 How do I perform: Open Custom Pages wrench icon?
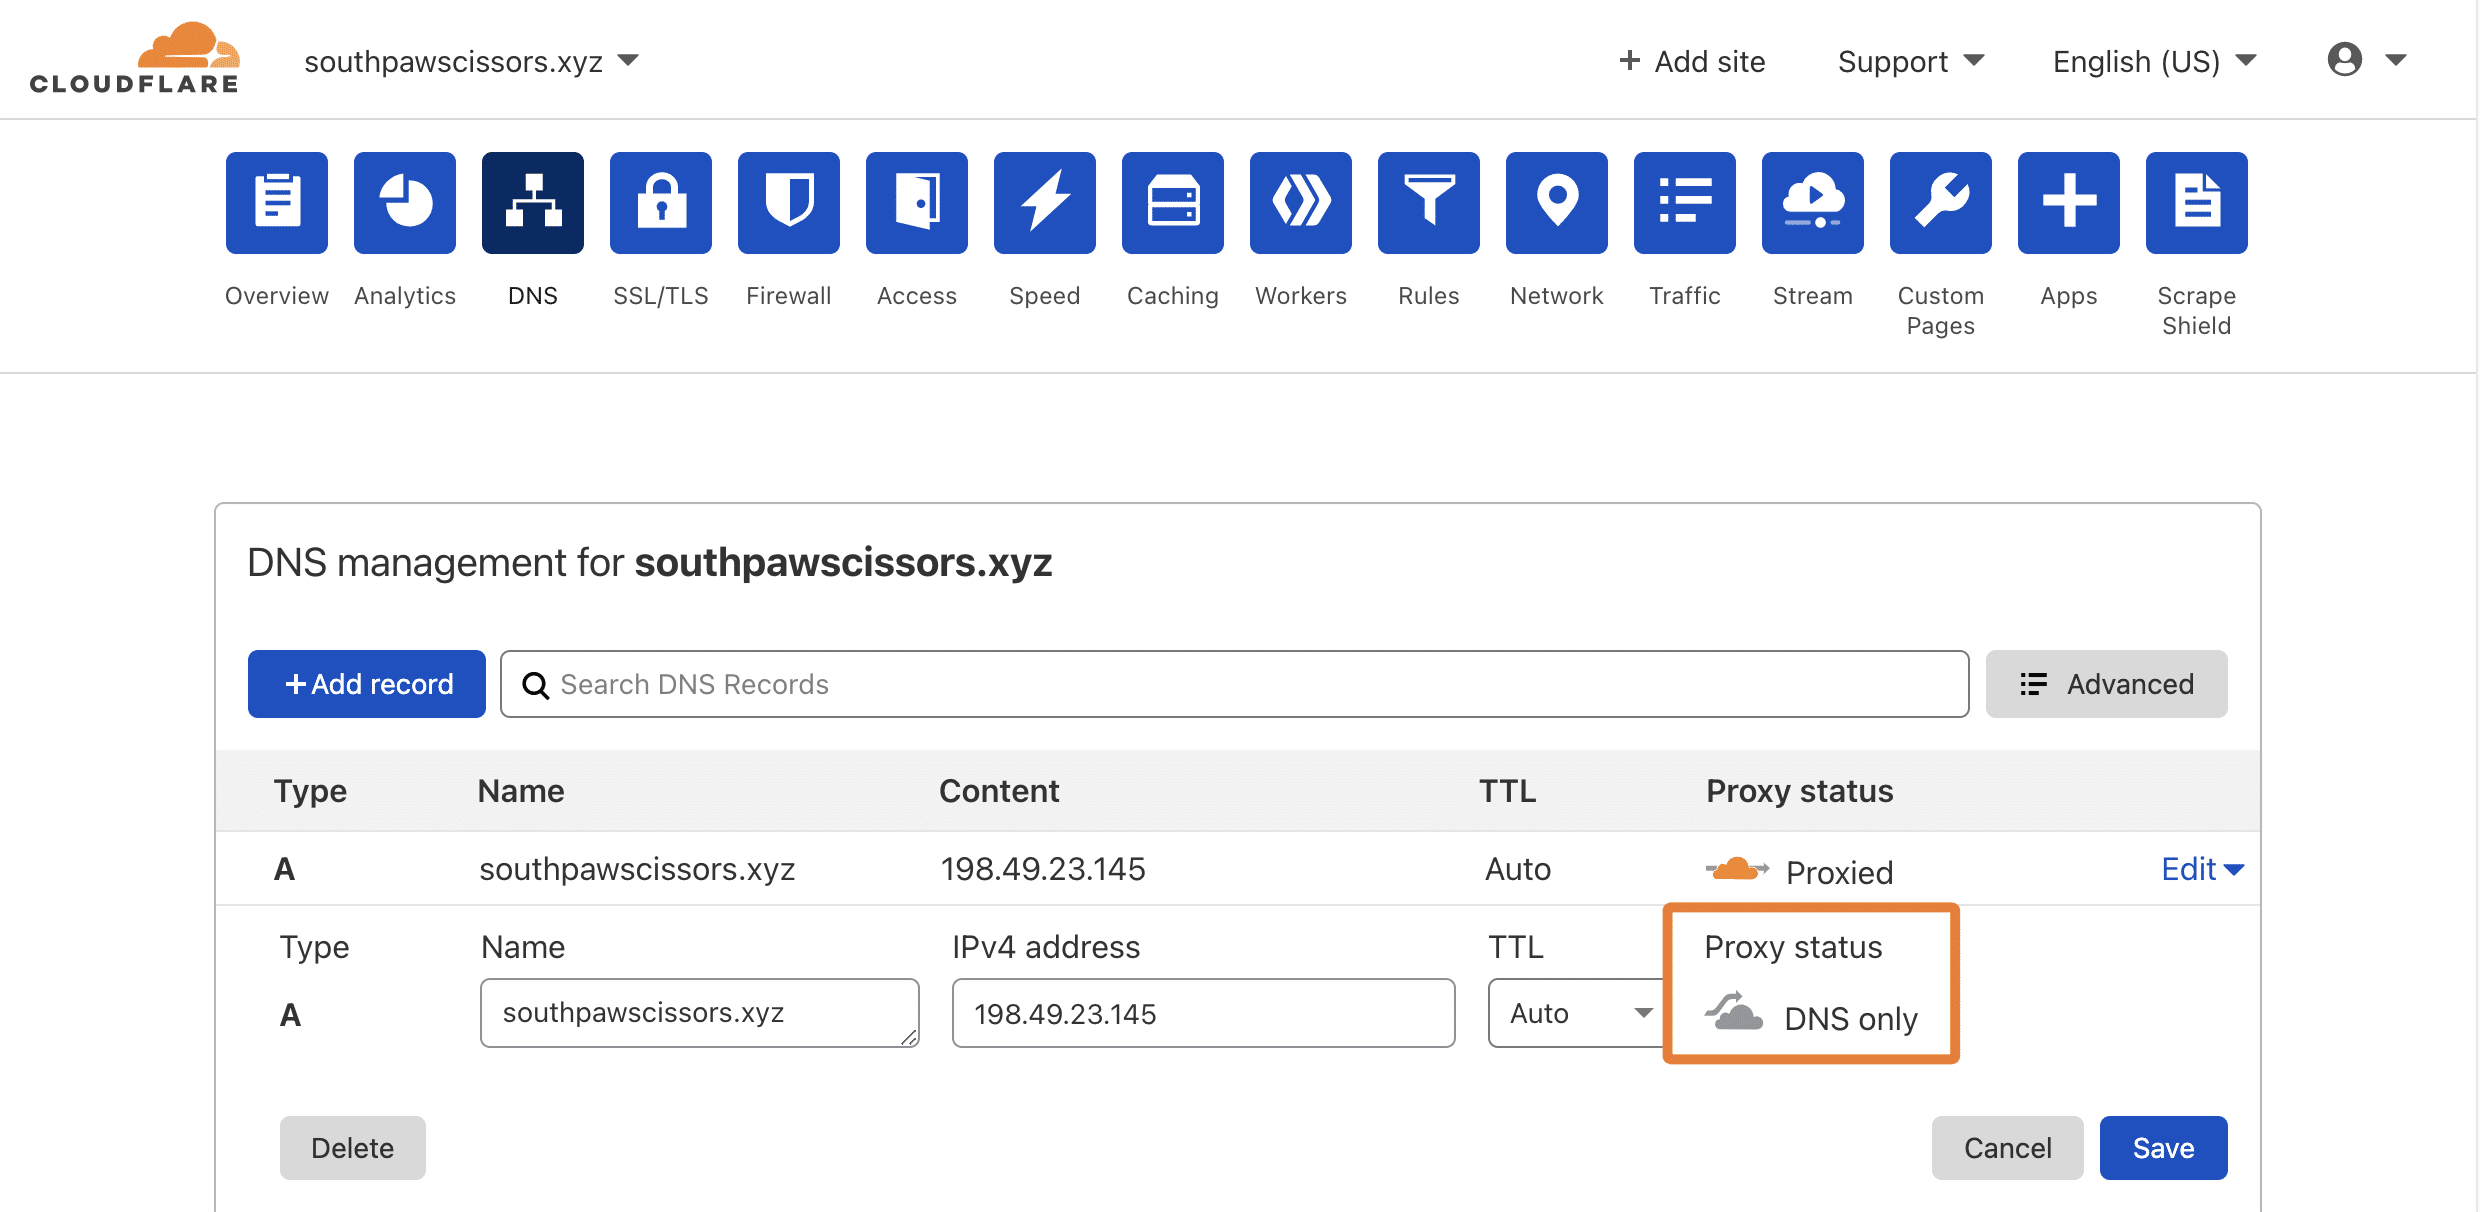[1940, 203]
